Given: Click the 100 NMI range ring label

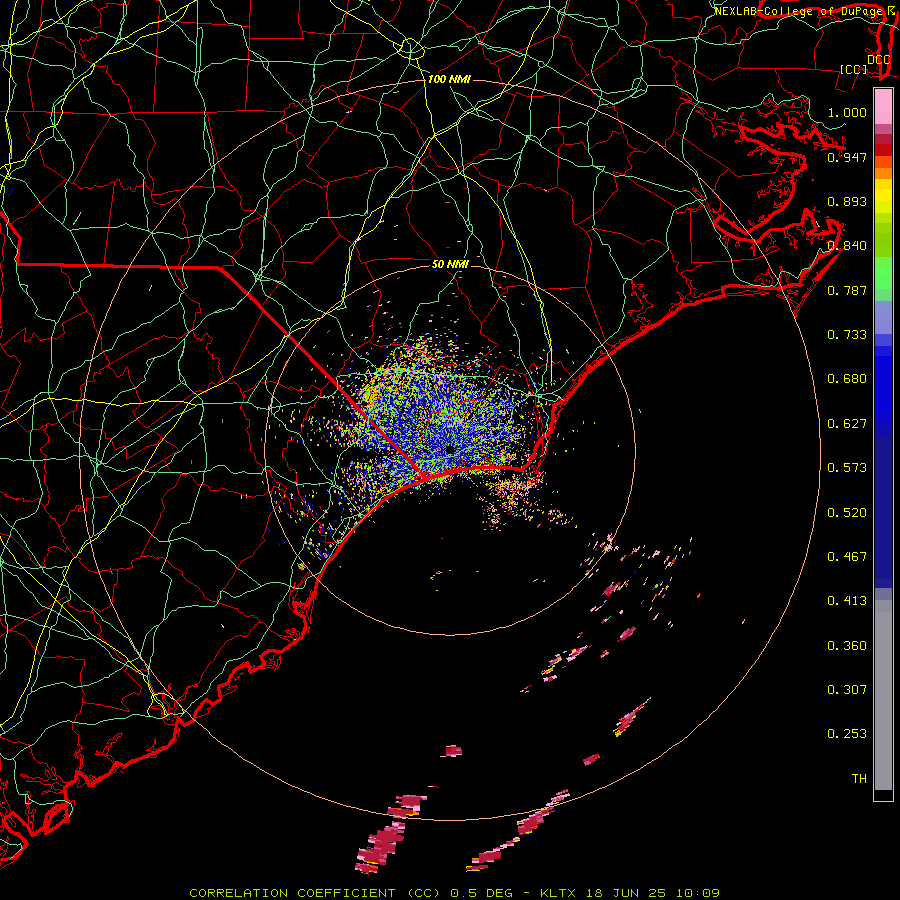Looking at the screenshot, I should [x=449, y=79].
